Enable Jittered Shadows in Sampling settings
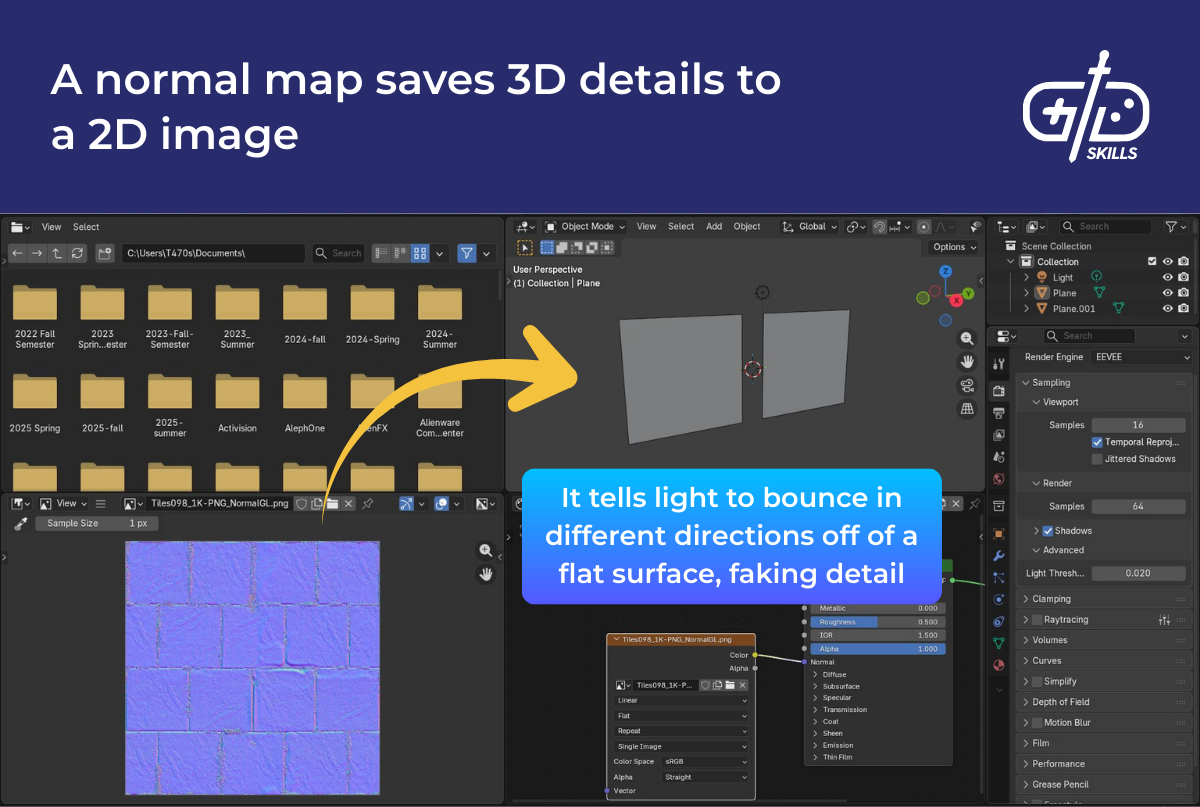 (x=1097, y=459)
